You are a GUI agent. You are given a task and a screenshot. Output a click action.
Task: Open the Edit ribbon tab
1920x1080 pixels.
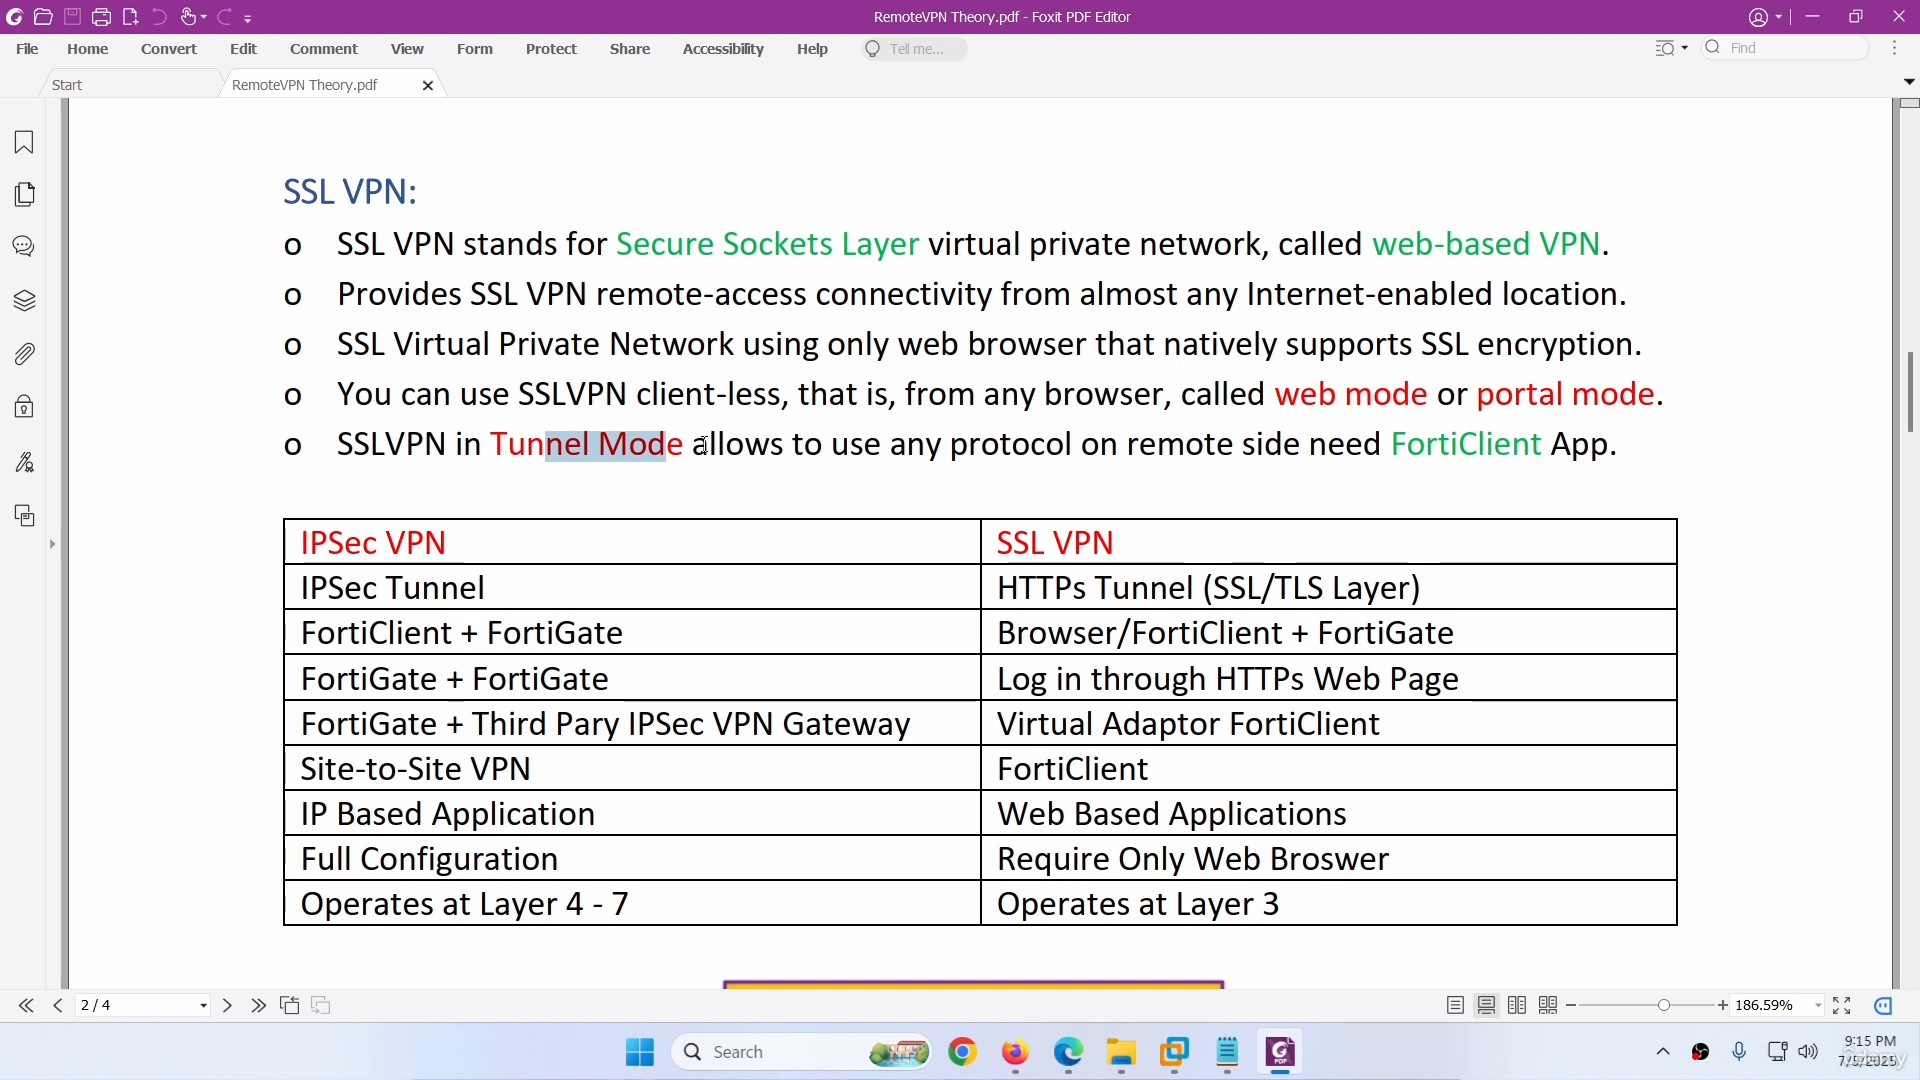243,49
